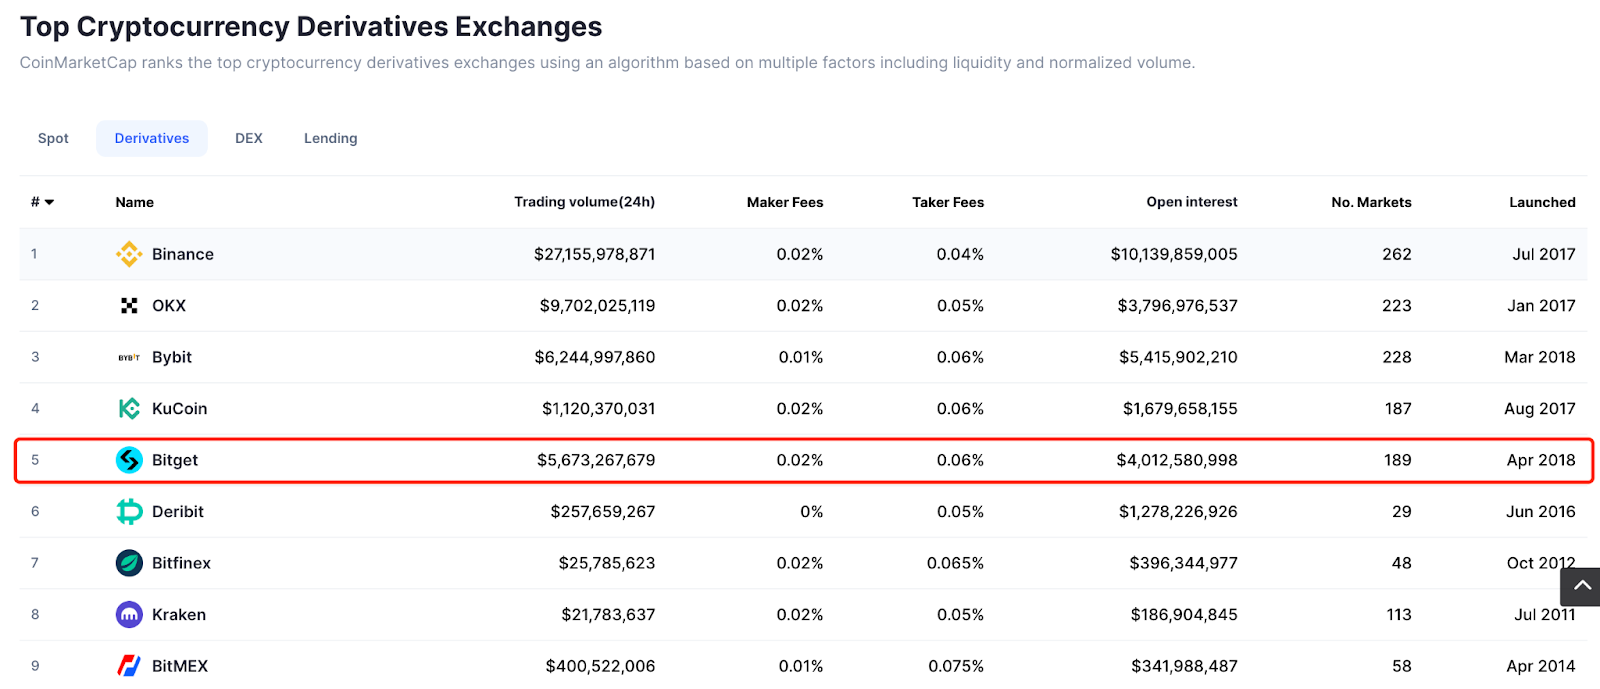Click Bitfinex open interest $396,344,977
The image size is (1600, 689).
pos(1184,563)
